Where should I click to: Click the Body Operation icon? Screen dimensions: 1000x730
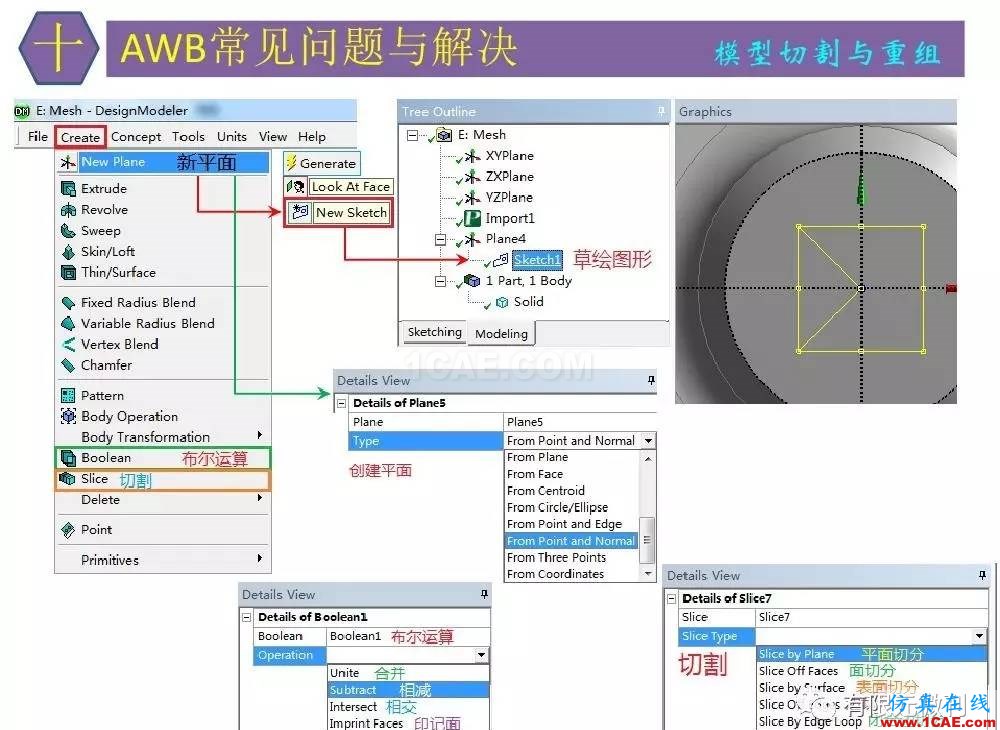pyautogui.click(x=68, y=417)
